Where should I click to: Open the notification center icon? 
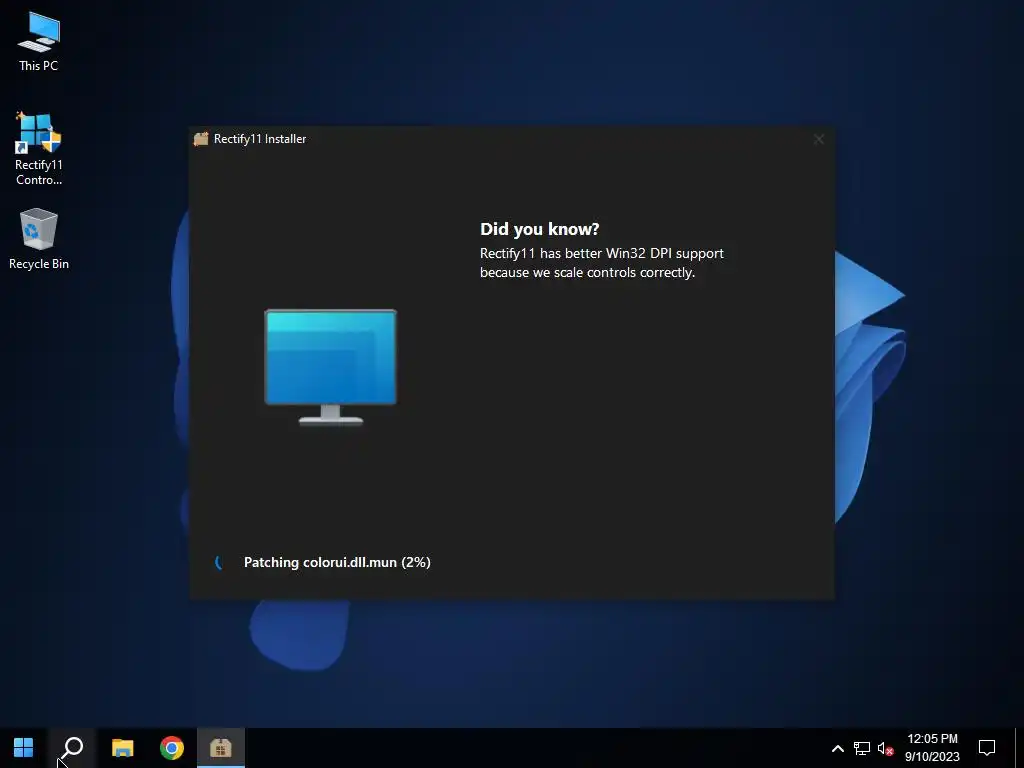click(x=987, y=748)
